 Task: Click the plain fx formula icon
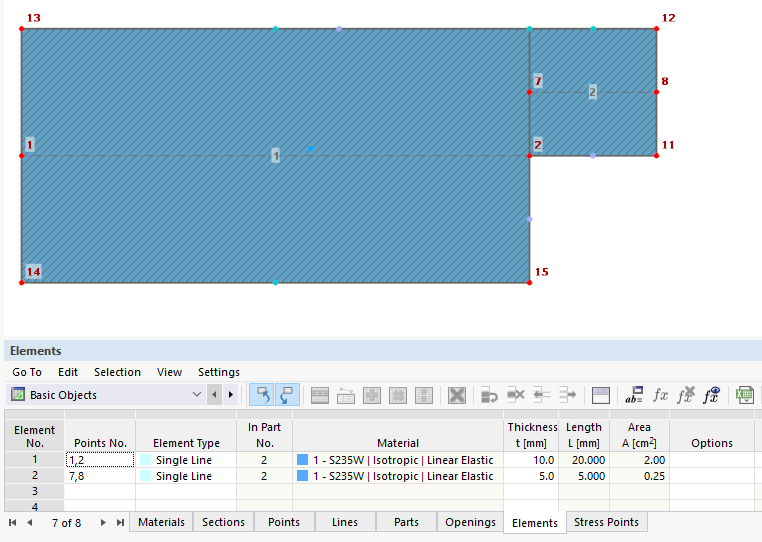(660, 395)
